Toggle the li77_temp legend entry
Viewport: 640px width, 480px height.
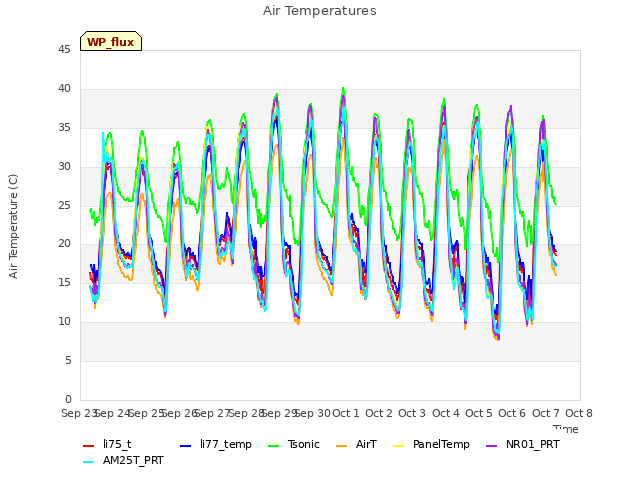tap(216, 444)
